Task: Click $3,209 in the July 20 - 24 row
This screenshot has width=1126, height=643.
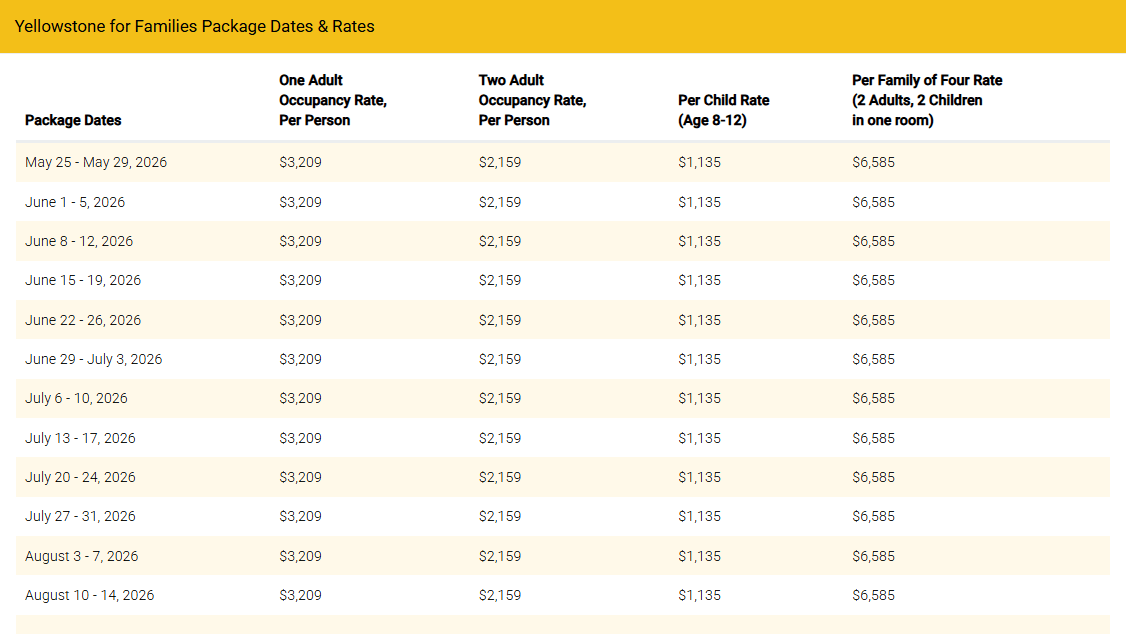Action: pos(300,477)
